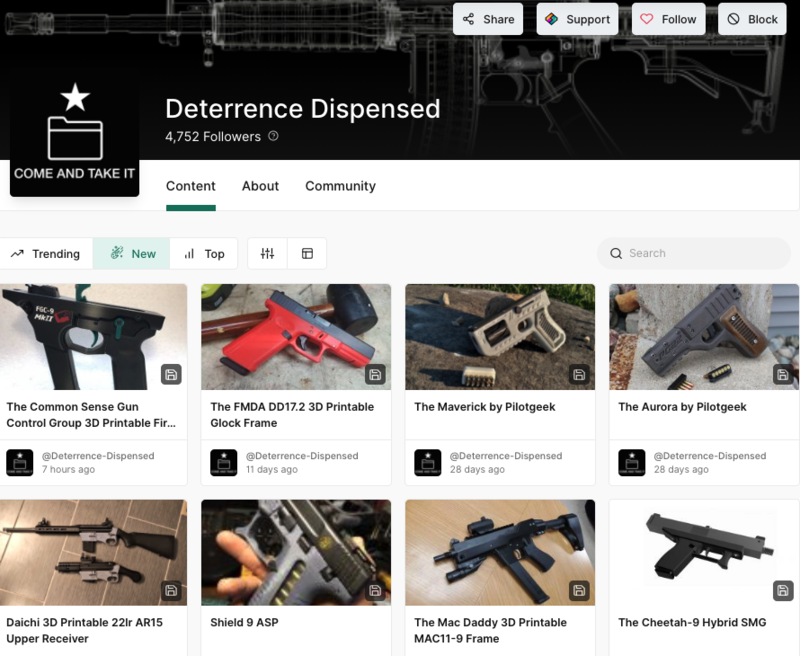Screen dimensions: 800x656
Task: Select the Top sort option
Action: (x=204, y=254)
